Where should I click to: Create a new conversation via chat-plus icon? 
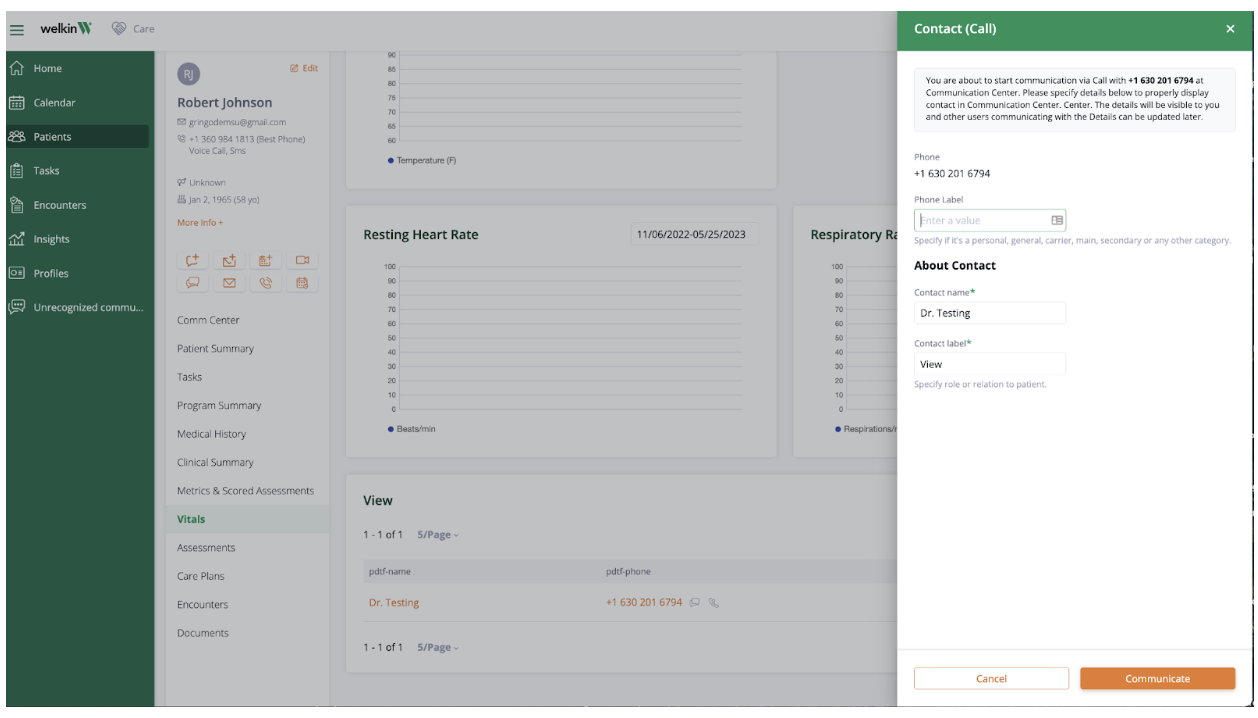[x=192, y=260]
